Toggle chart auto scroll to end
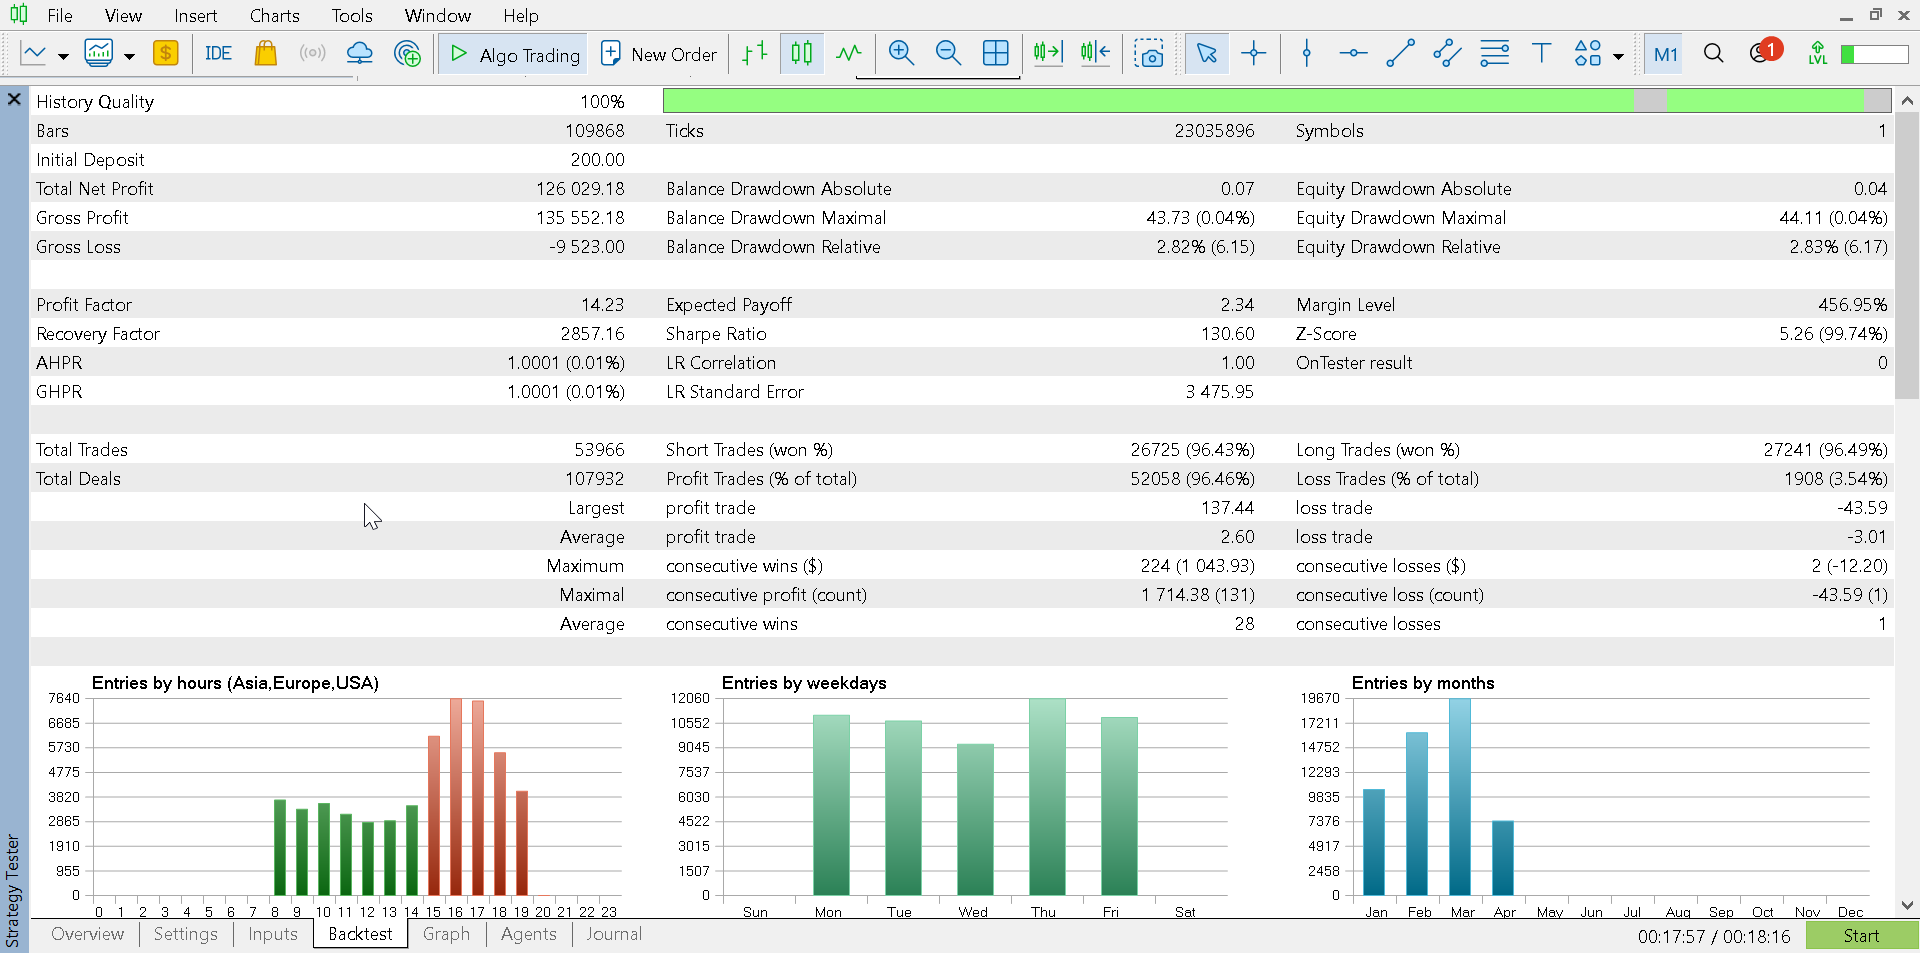1920x953 pixels. 1048,54
